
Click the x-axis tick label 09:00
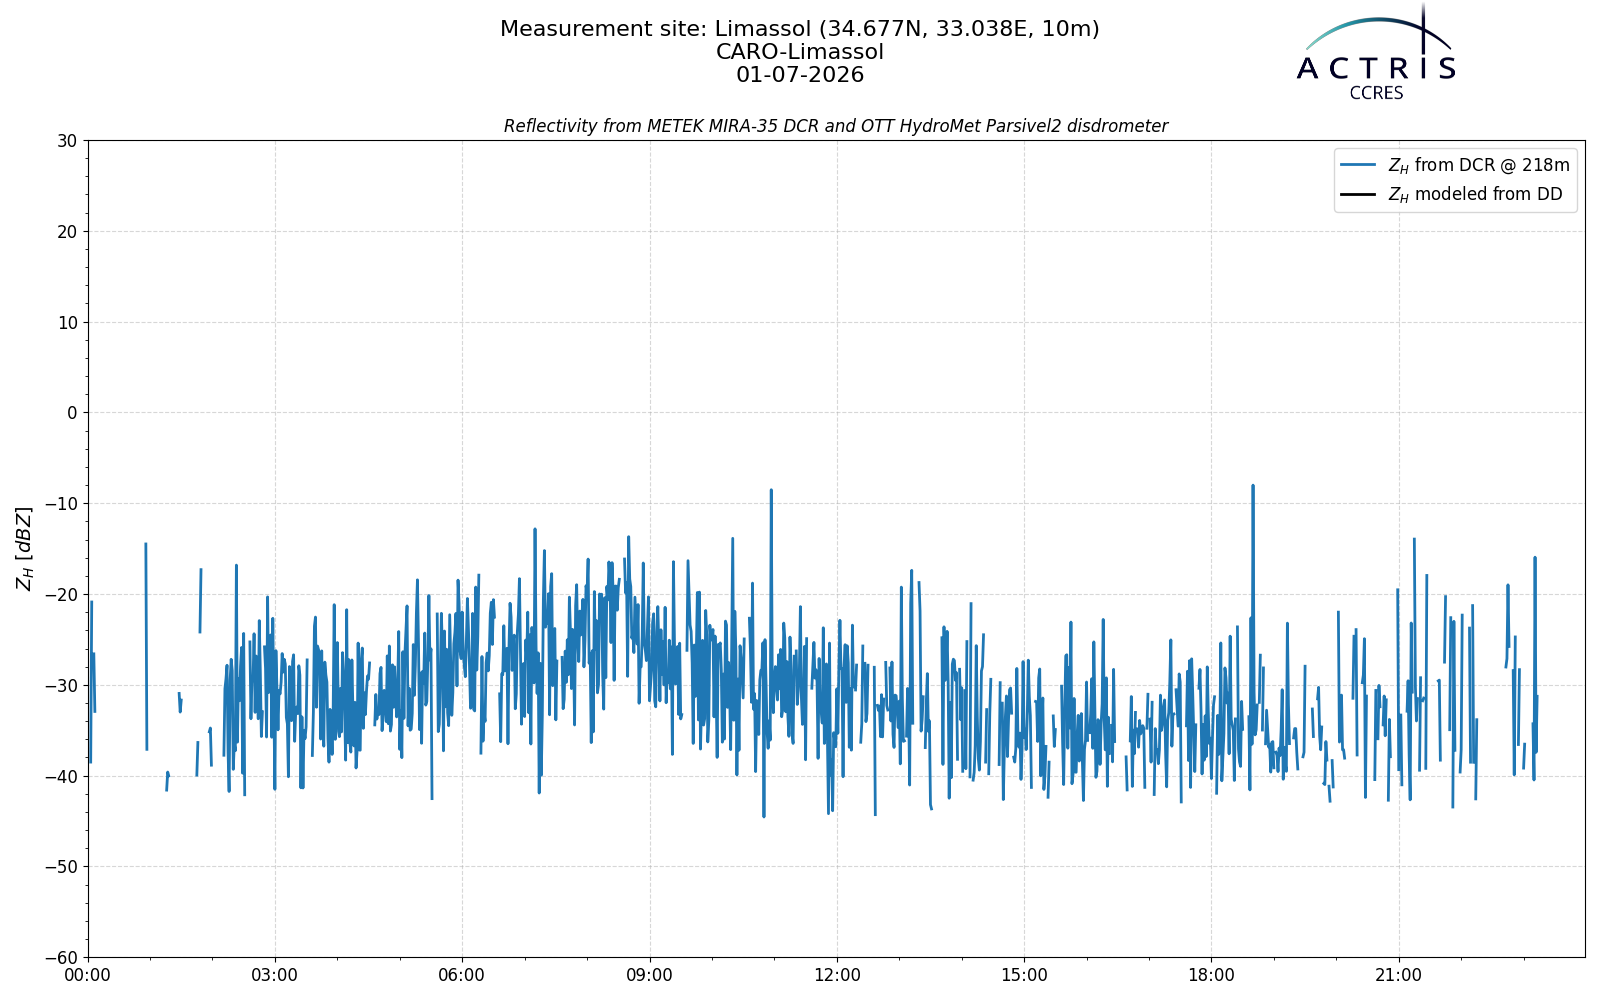pos(650,975)
